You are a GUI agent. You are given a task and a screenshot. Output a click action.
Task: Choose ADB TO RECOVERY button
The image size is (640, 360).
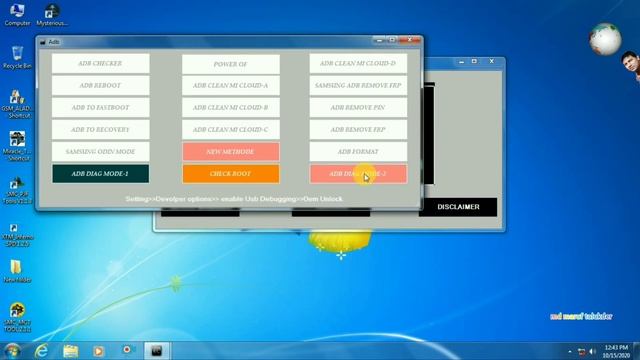tap(100, 129)
